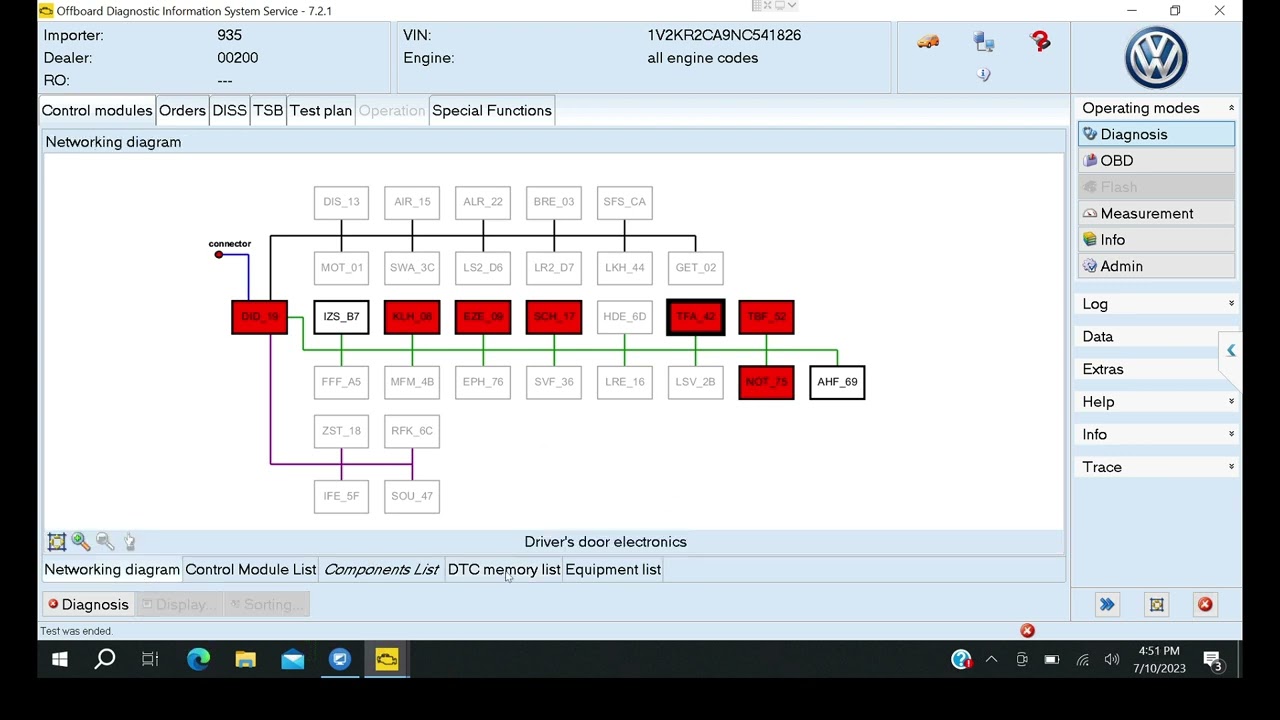Viewport: 1280px width, 720px height.
Task: Click the volume speaker tray icon
Action: click(1112, 660)
